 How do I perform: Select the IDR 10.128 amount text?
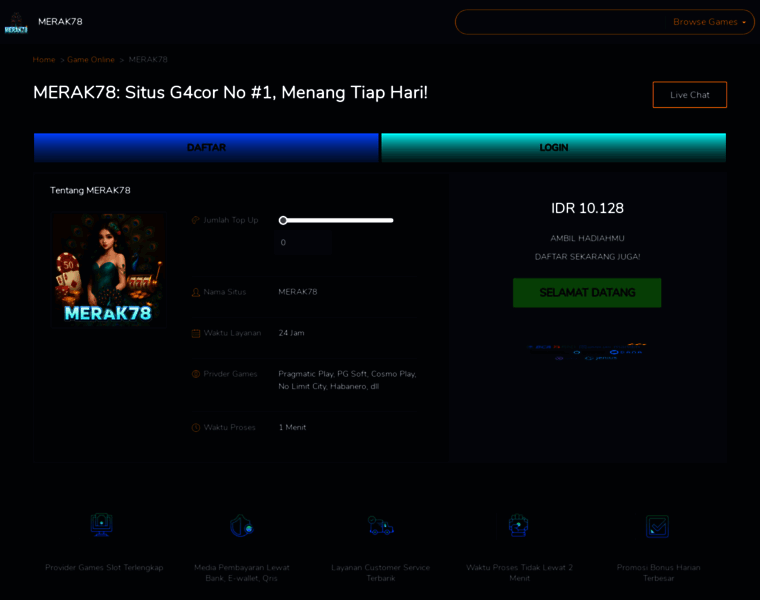(x=587, y=208)
